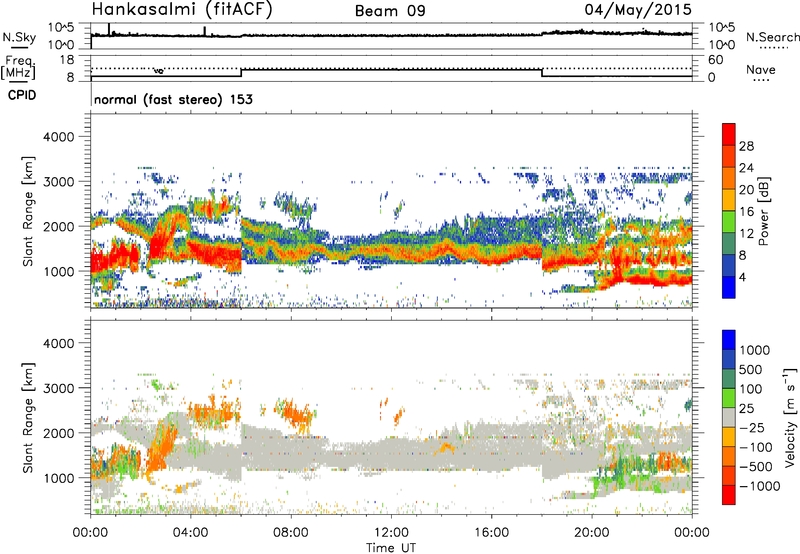Click the 'CPID' row label
Image resolution: width=800 pixels, height=554 pixels.
(x=22, y=95)
